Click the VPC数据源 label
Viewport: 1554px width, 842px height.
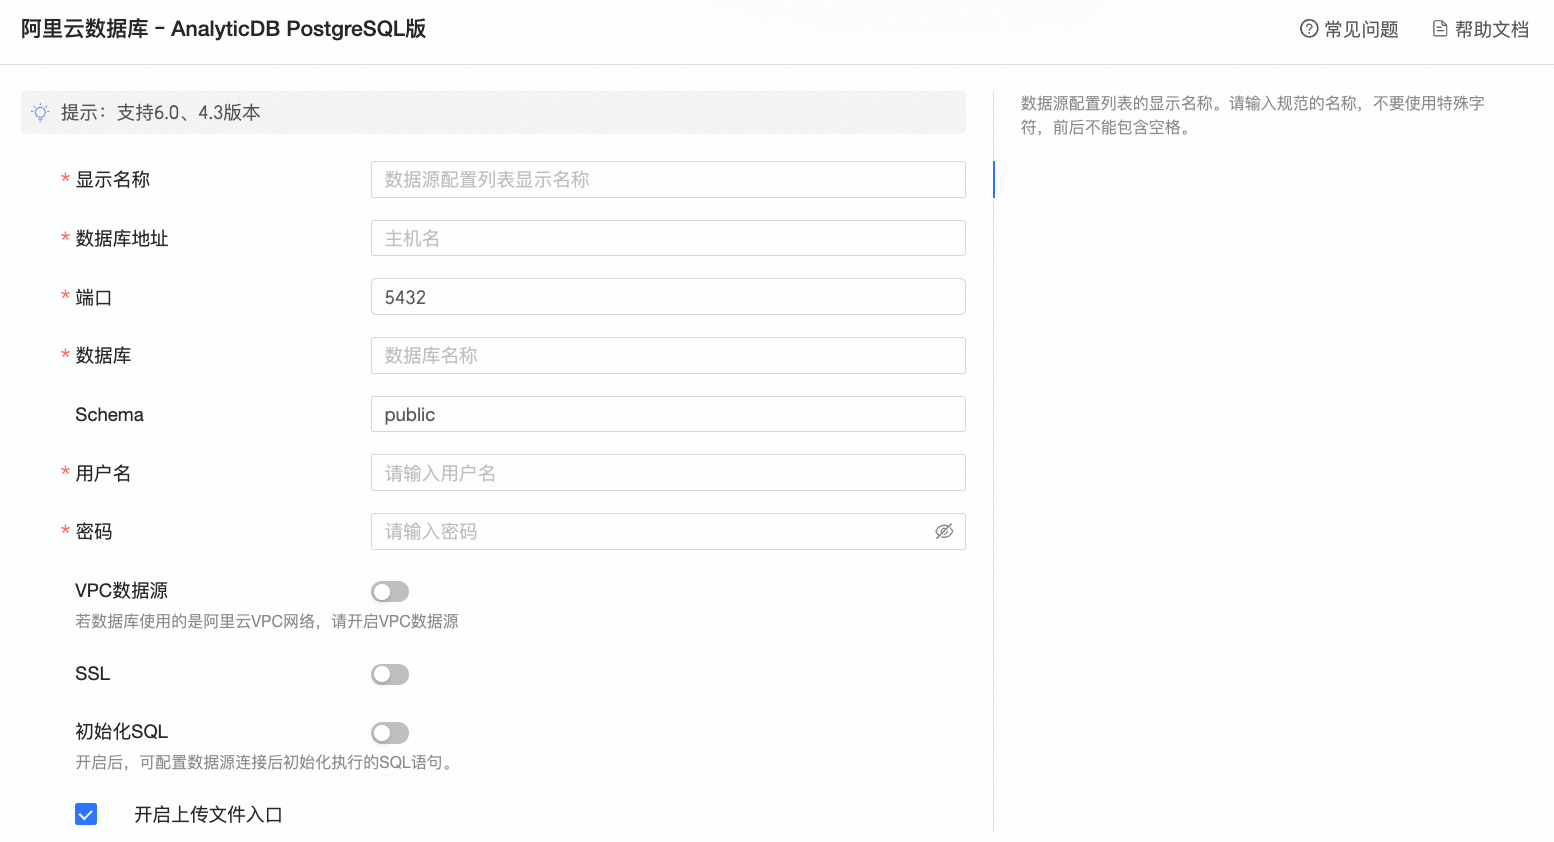pyautogui.click(x=121, y=590)
